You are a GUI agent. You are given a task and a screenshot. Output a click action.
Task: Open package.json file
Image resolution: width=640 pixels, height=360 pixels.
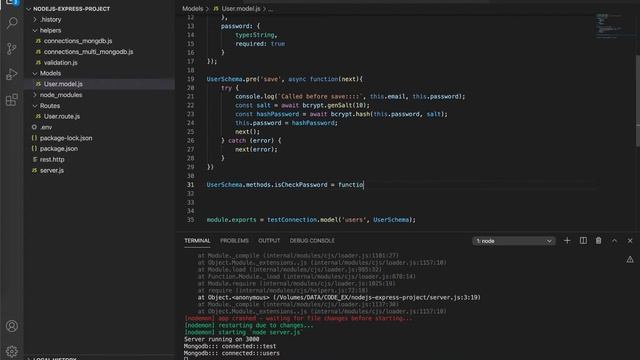(59, 149)
